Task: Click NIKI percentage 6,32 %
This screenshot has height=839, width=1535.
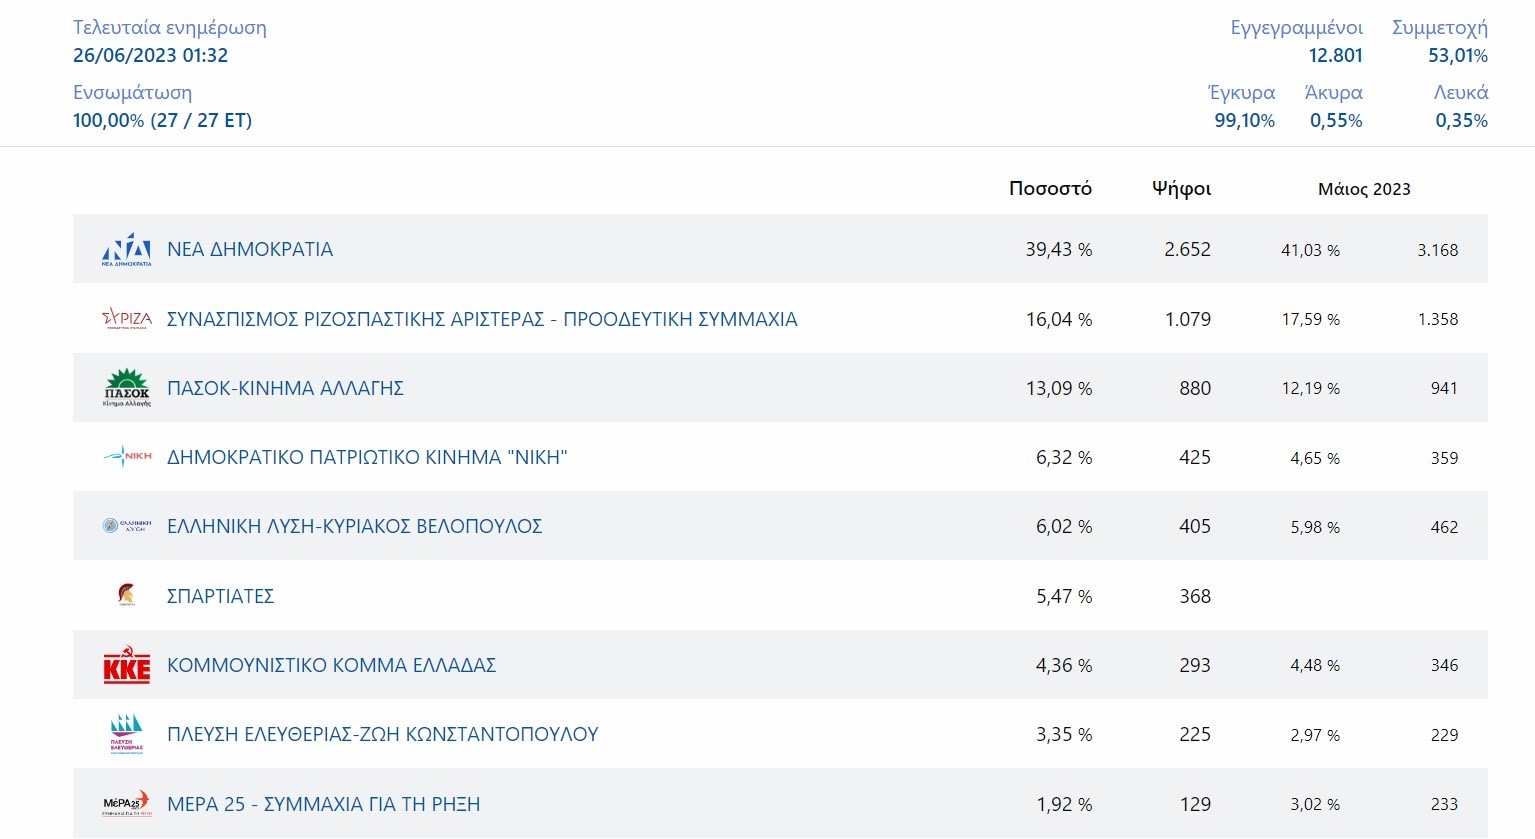Action: coord(1064,457)
